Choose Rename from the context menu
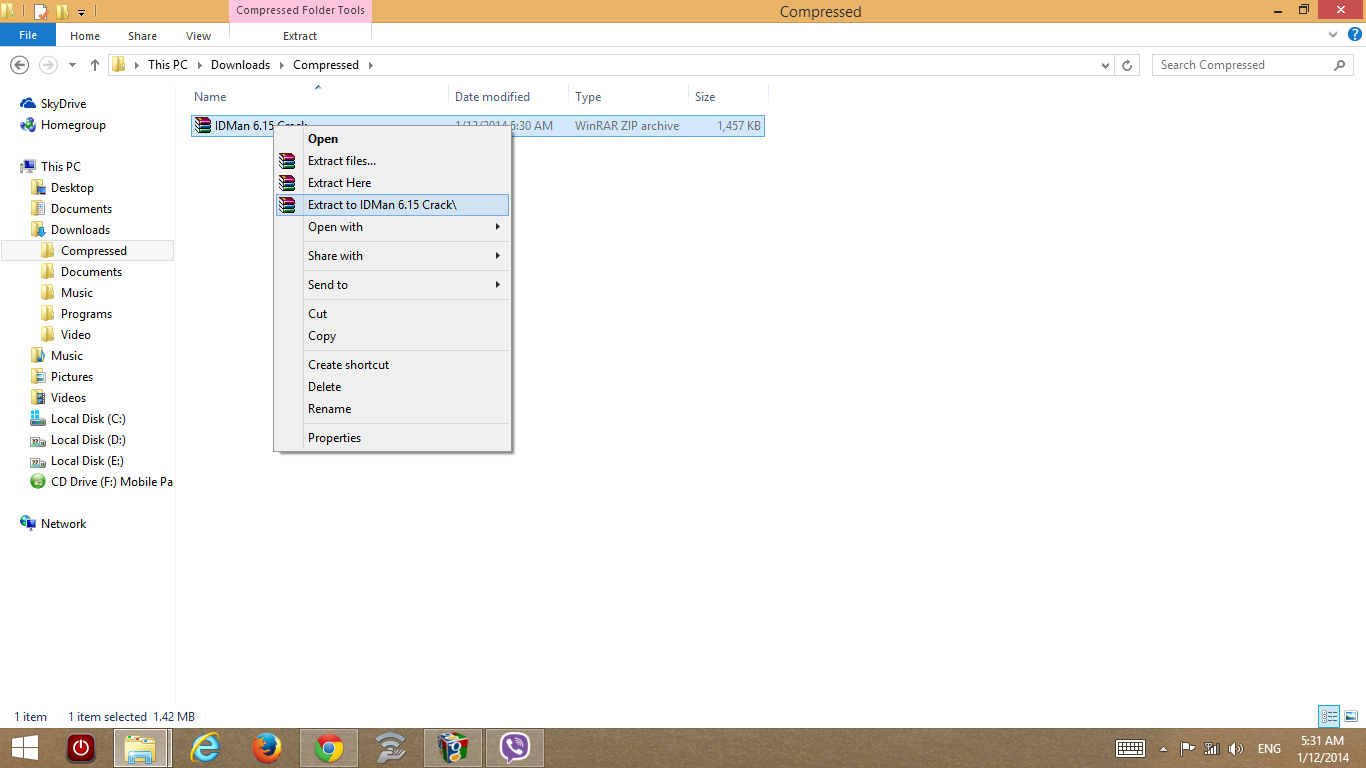Viewport: 1366px width, 768px height. point(392,409)
